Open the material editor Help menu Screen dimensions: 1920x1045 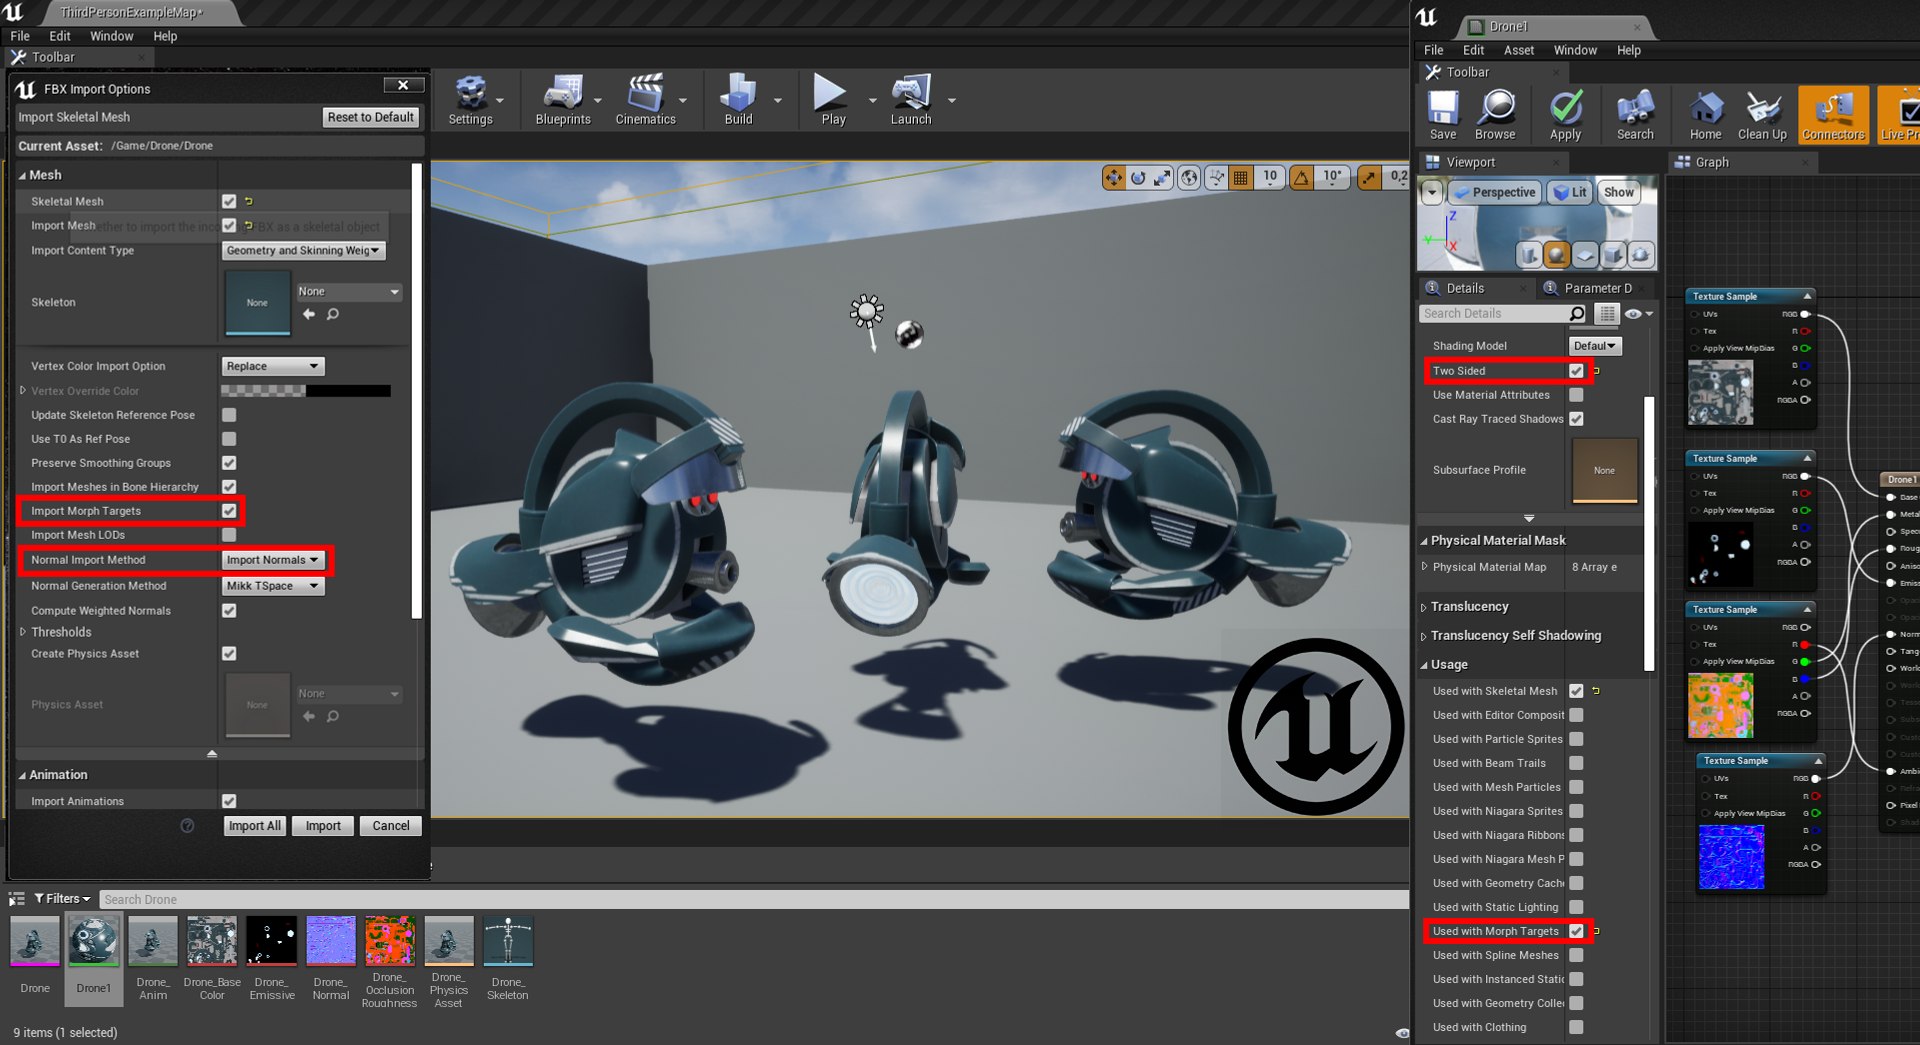[1628, 50]
